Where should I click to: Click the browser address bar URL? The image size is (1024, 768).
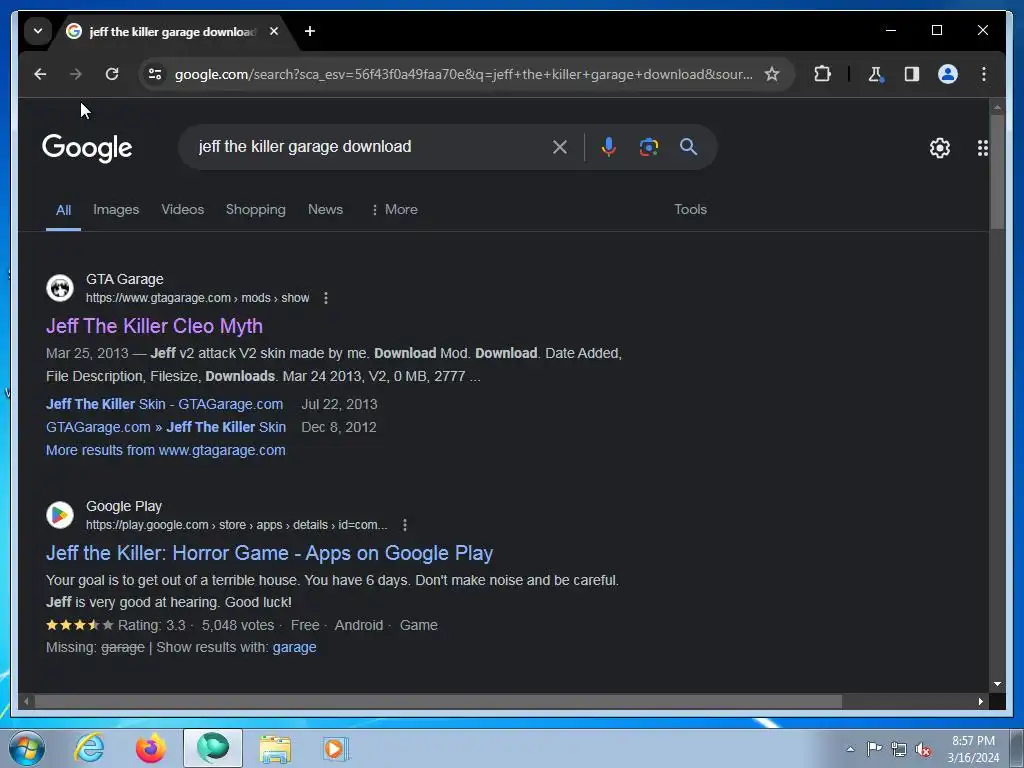click(x=463, y=74)
